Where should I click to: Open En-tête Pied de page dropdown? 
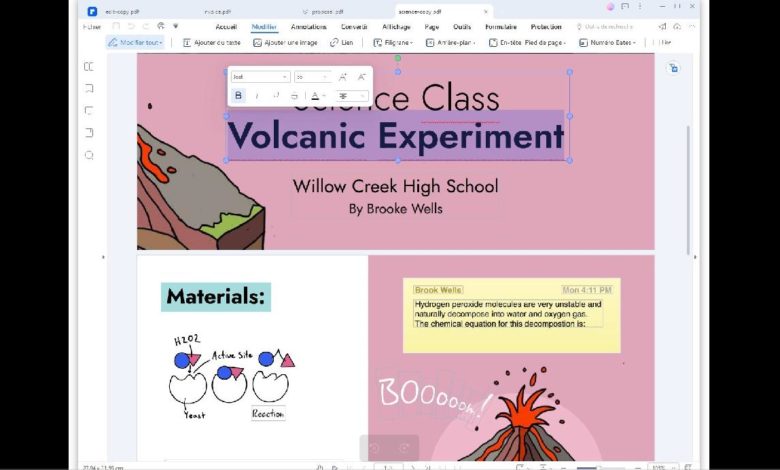pyautogui.click(x=528, y=43)
